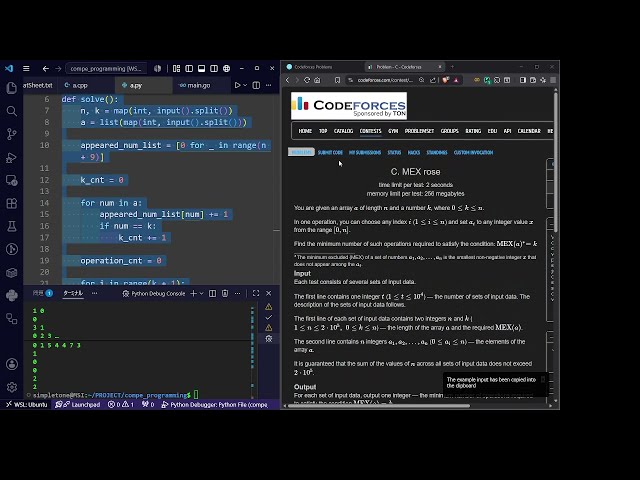Select the checkmark terminal entry in list
Image resolution: width=640 pixels, height=480 pixels.
pos(269,317)
